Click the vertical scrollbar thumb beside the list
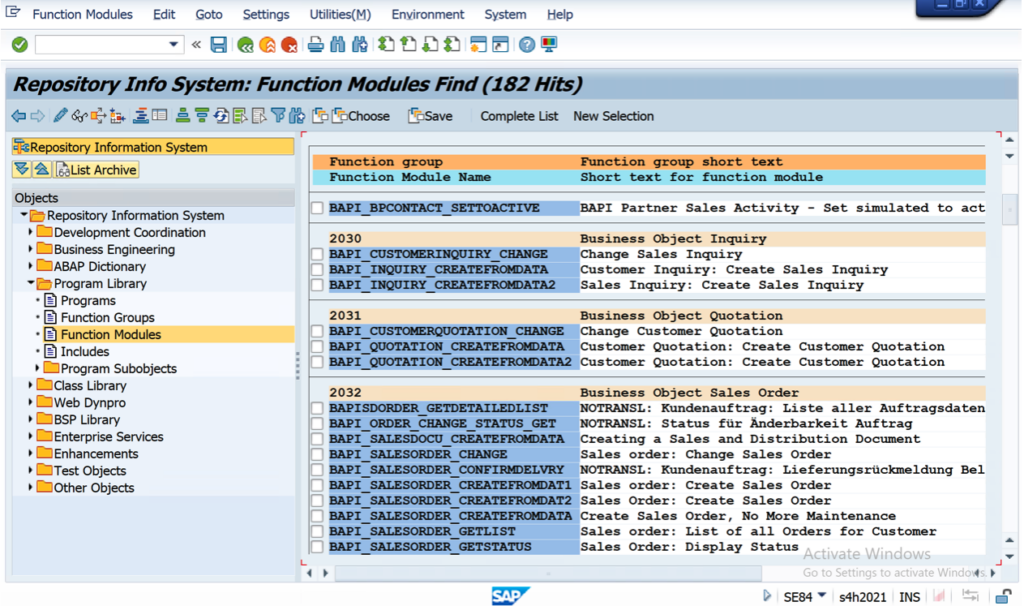 click(x=1010, y=209)
